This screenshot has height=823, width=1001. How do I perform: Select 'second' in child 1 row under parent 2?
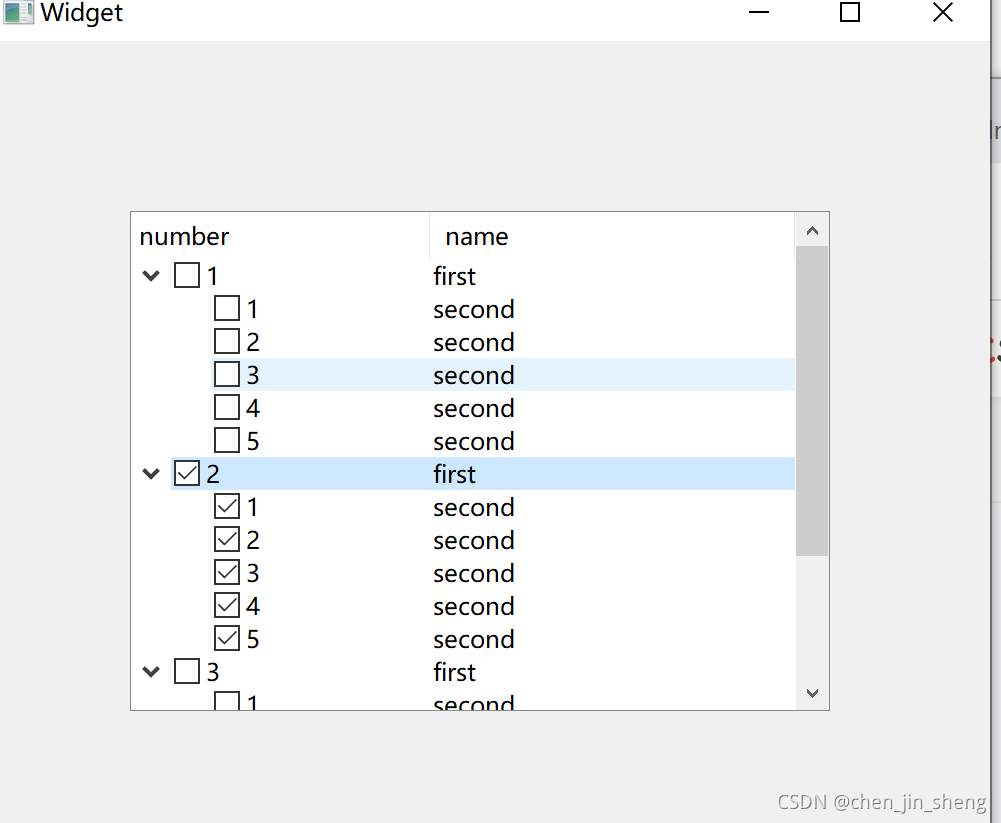click(474, 508)
